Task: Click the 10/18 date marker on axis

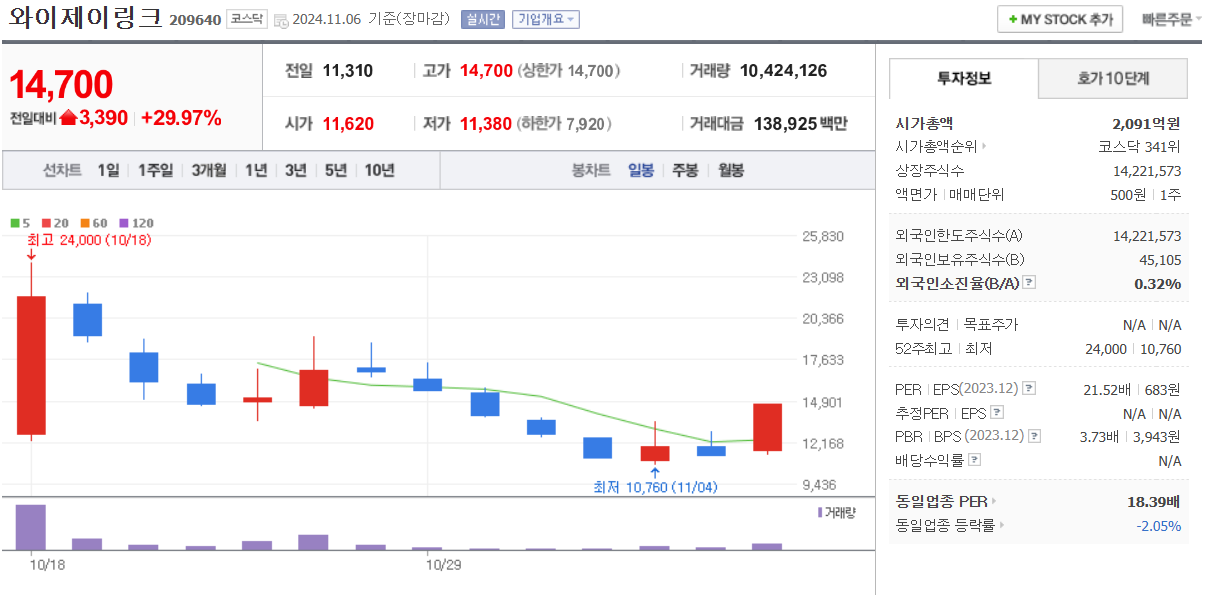Action: tap(47, 565)
